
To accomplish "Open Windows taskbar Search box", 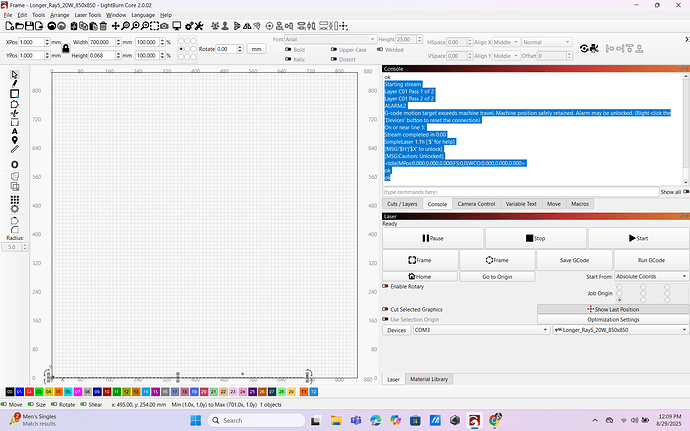I will click(x=256, y=420).
